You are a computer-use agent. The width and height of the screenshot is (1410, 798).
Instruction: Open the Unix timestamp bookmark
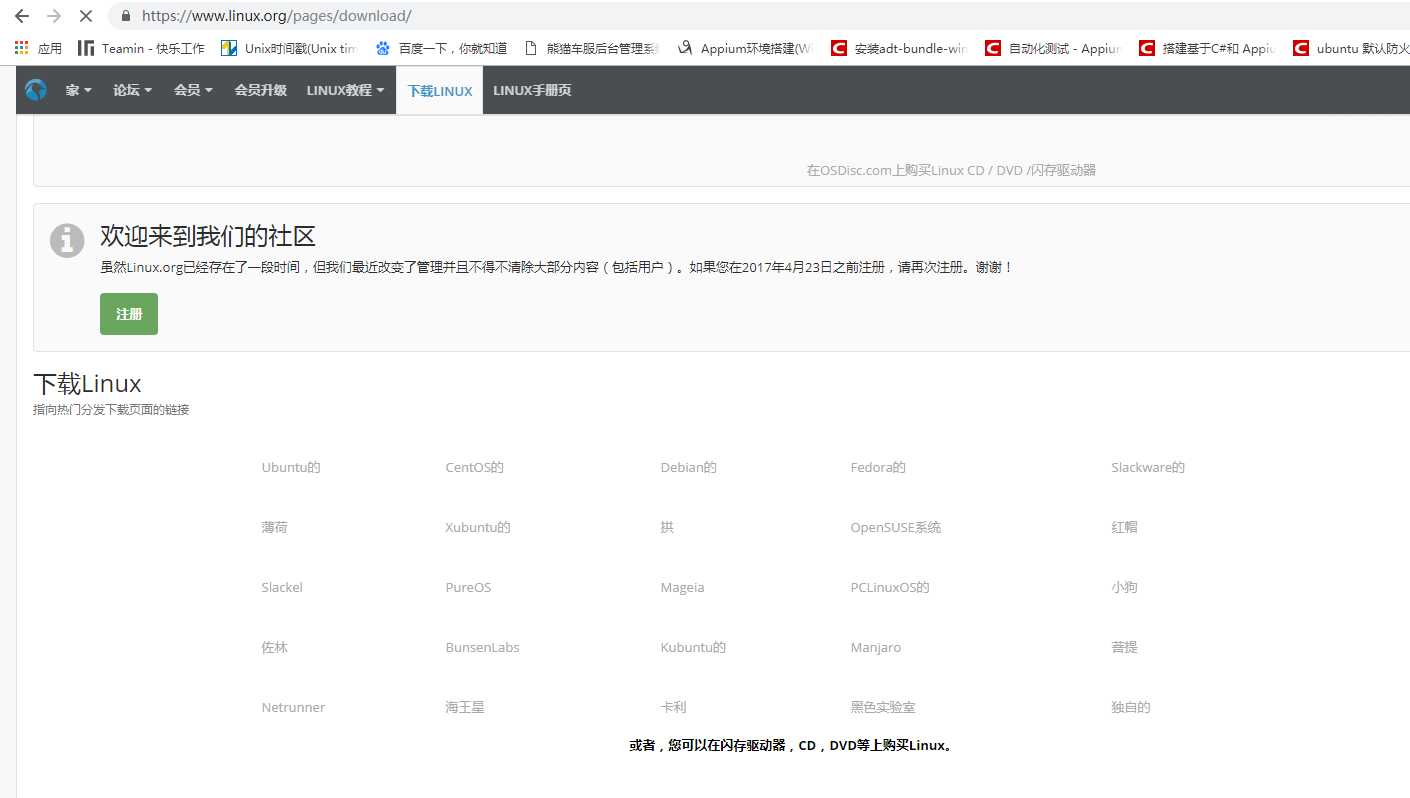click(289, 48)
